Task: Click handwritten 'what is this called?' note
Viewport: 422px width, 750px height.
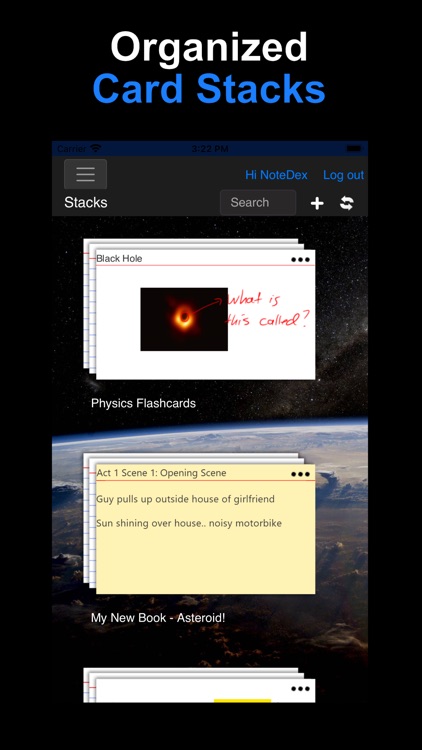Action: pos(268,310)
